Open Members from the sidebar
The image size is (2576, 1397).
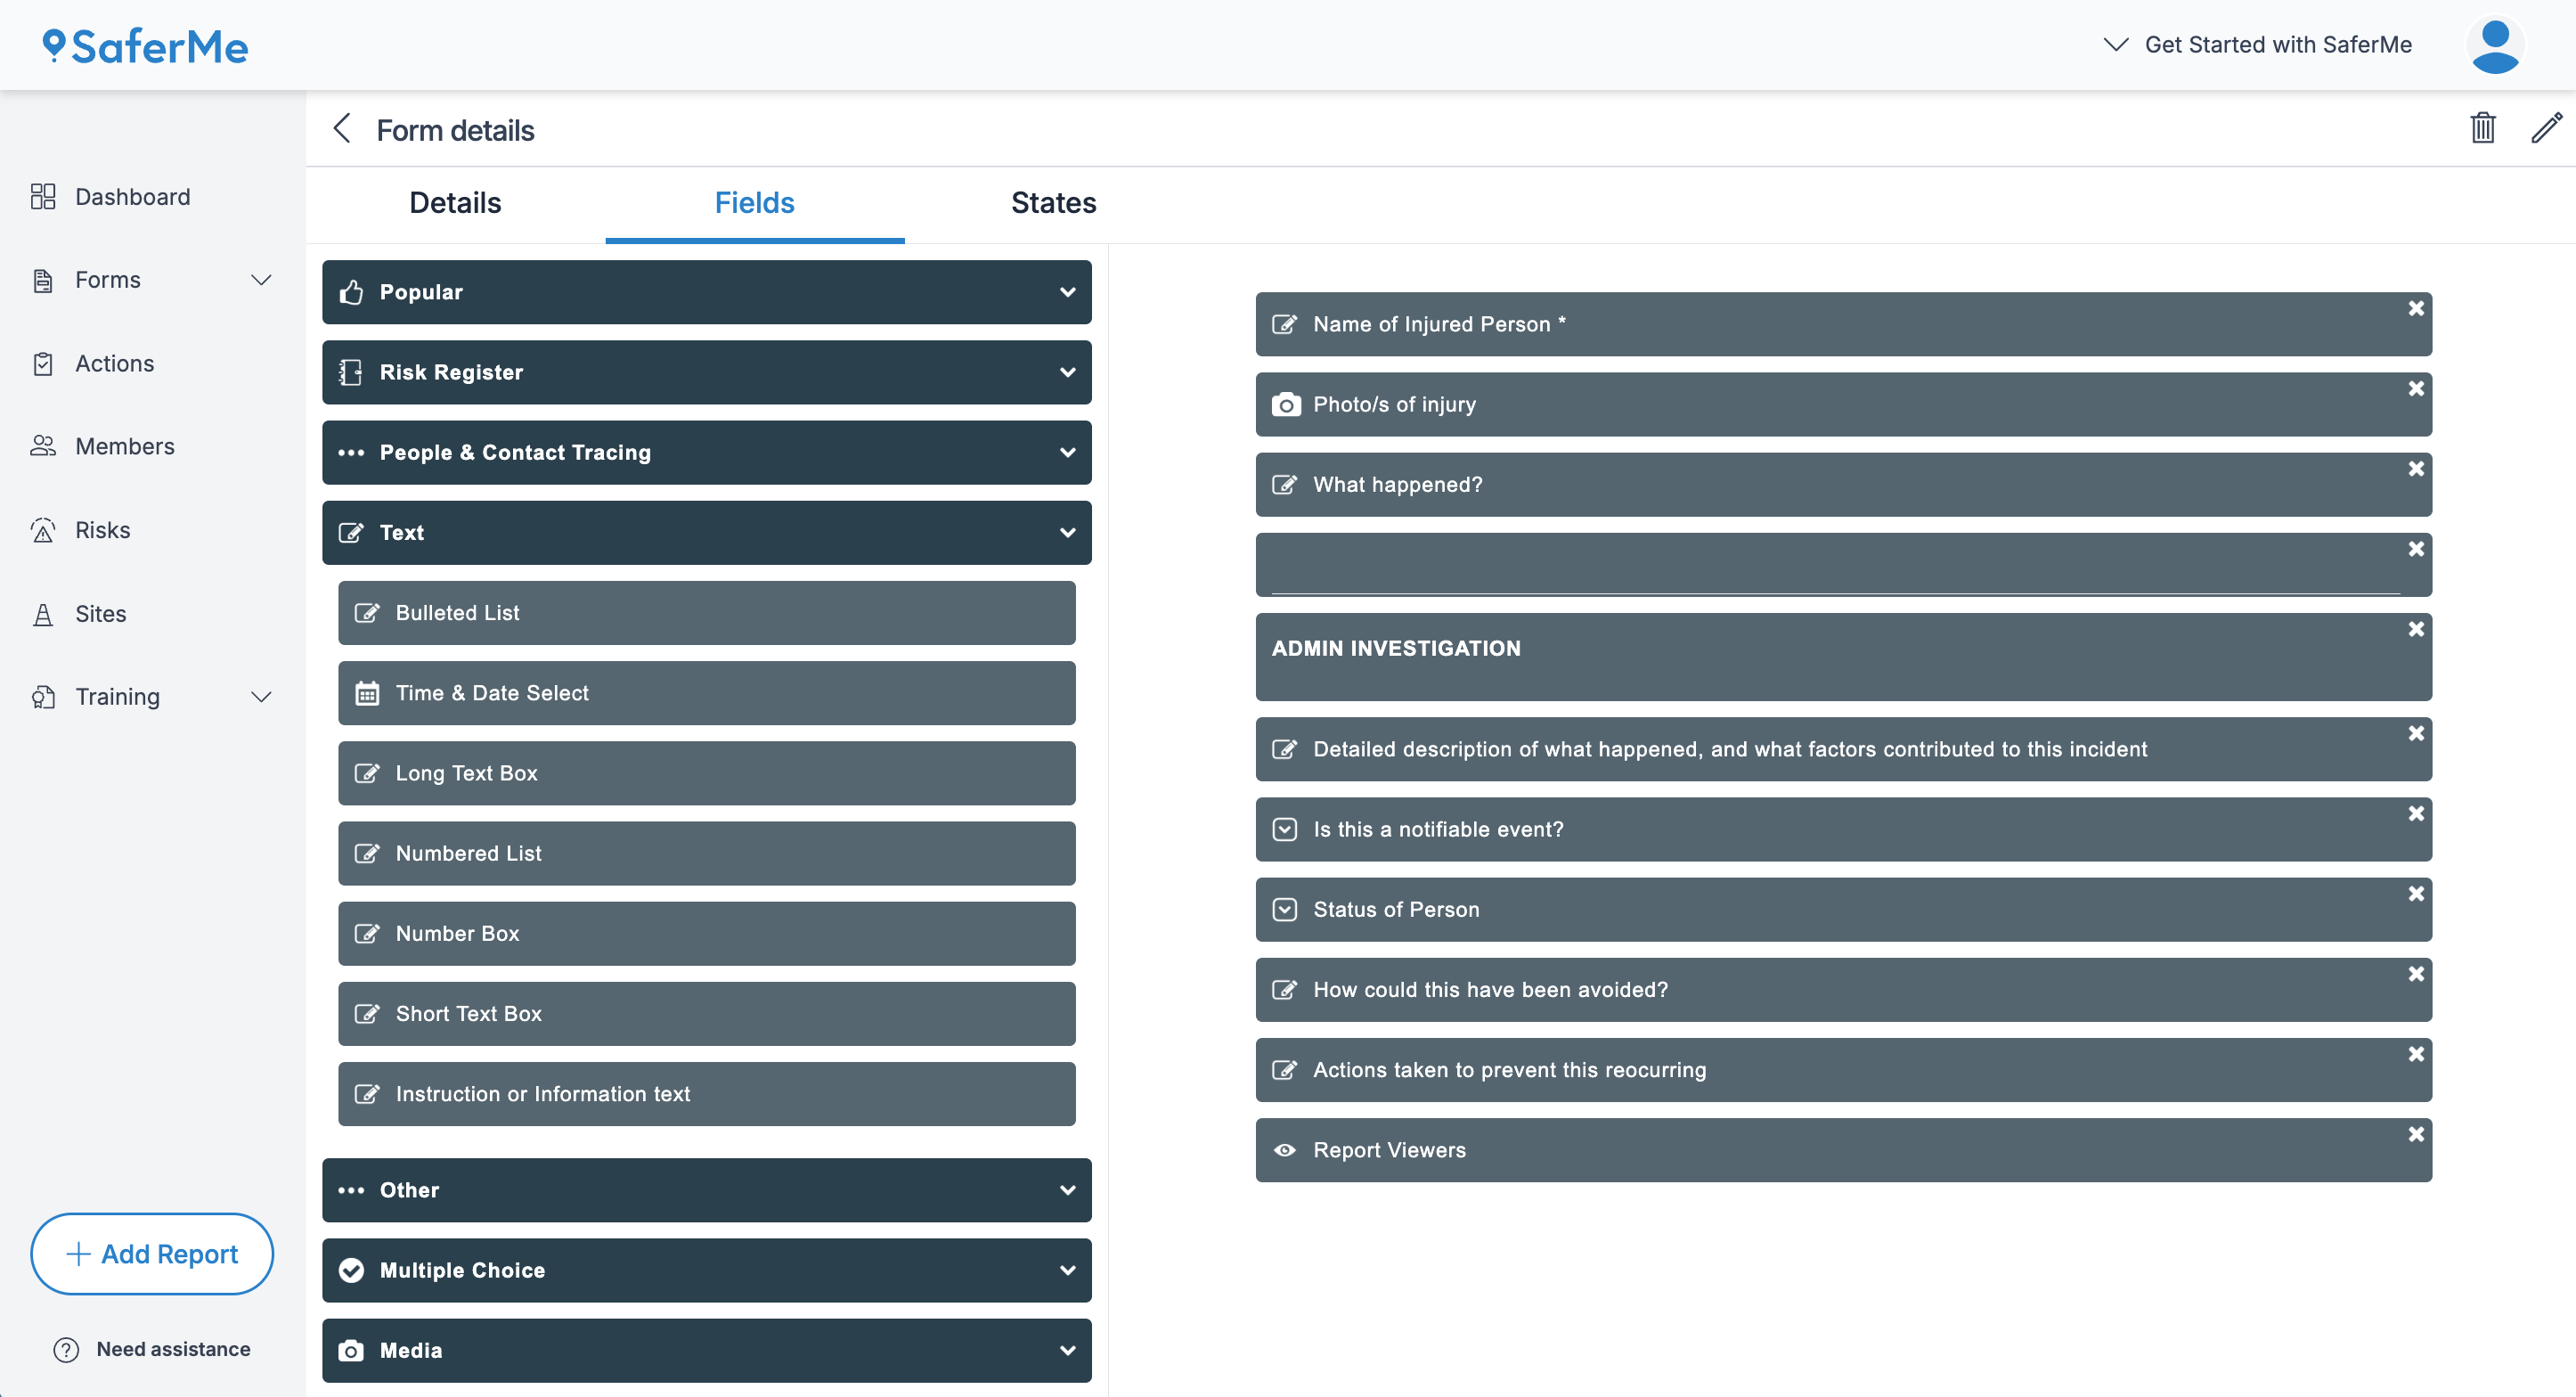[124, 446]
